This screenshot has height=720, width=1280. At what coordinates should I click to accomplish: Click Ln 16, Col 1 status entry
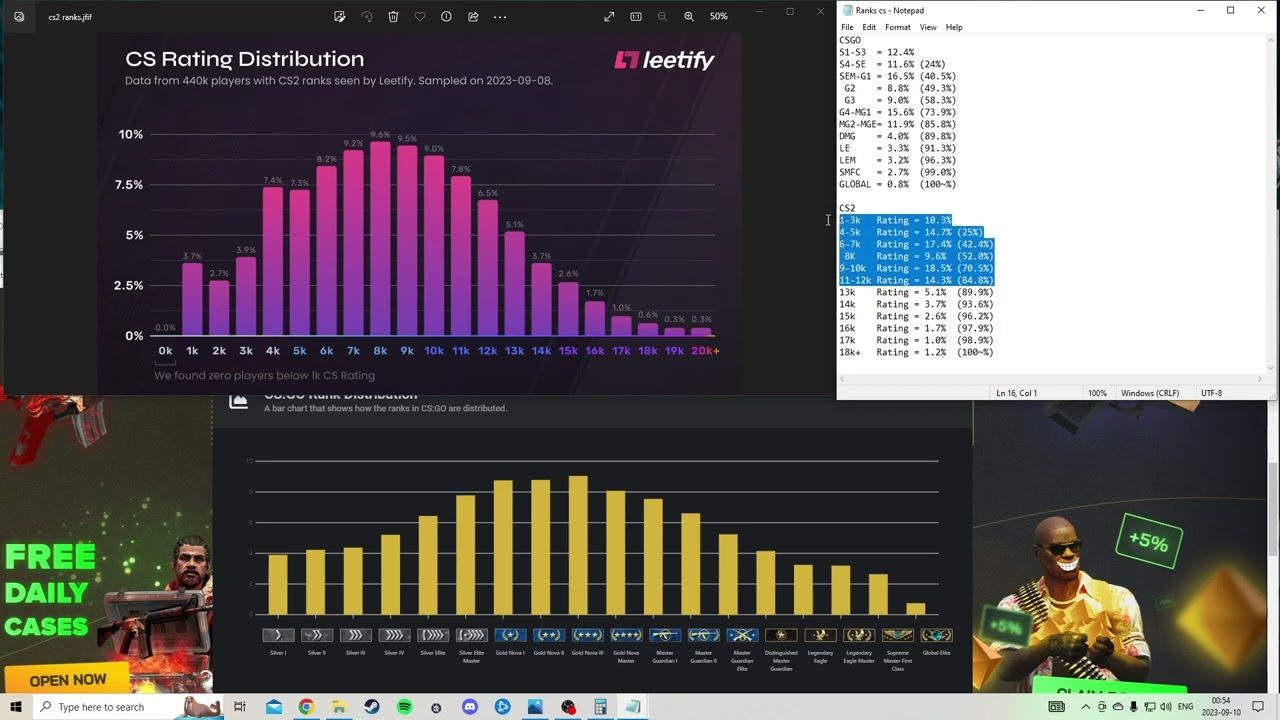tap(1017, 393)
